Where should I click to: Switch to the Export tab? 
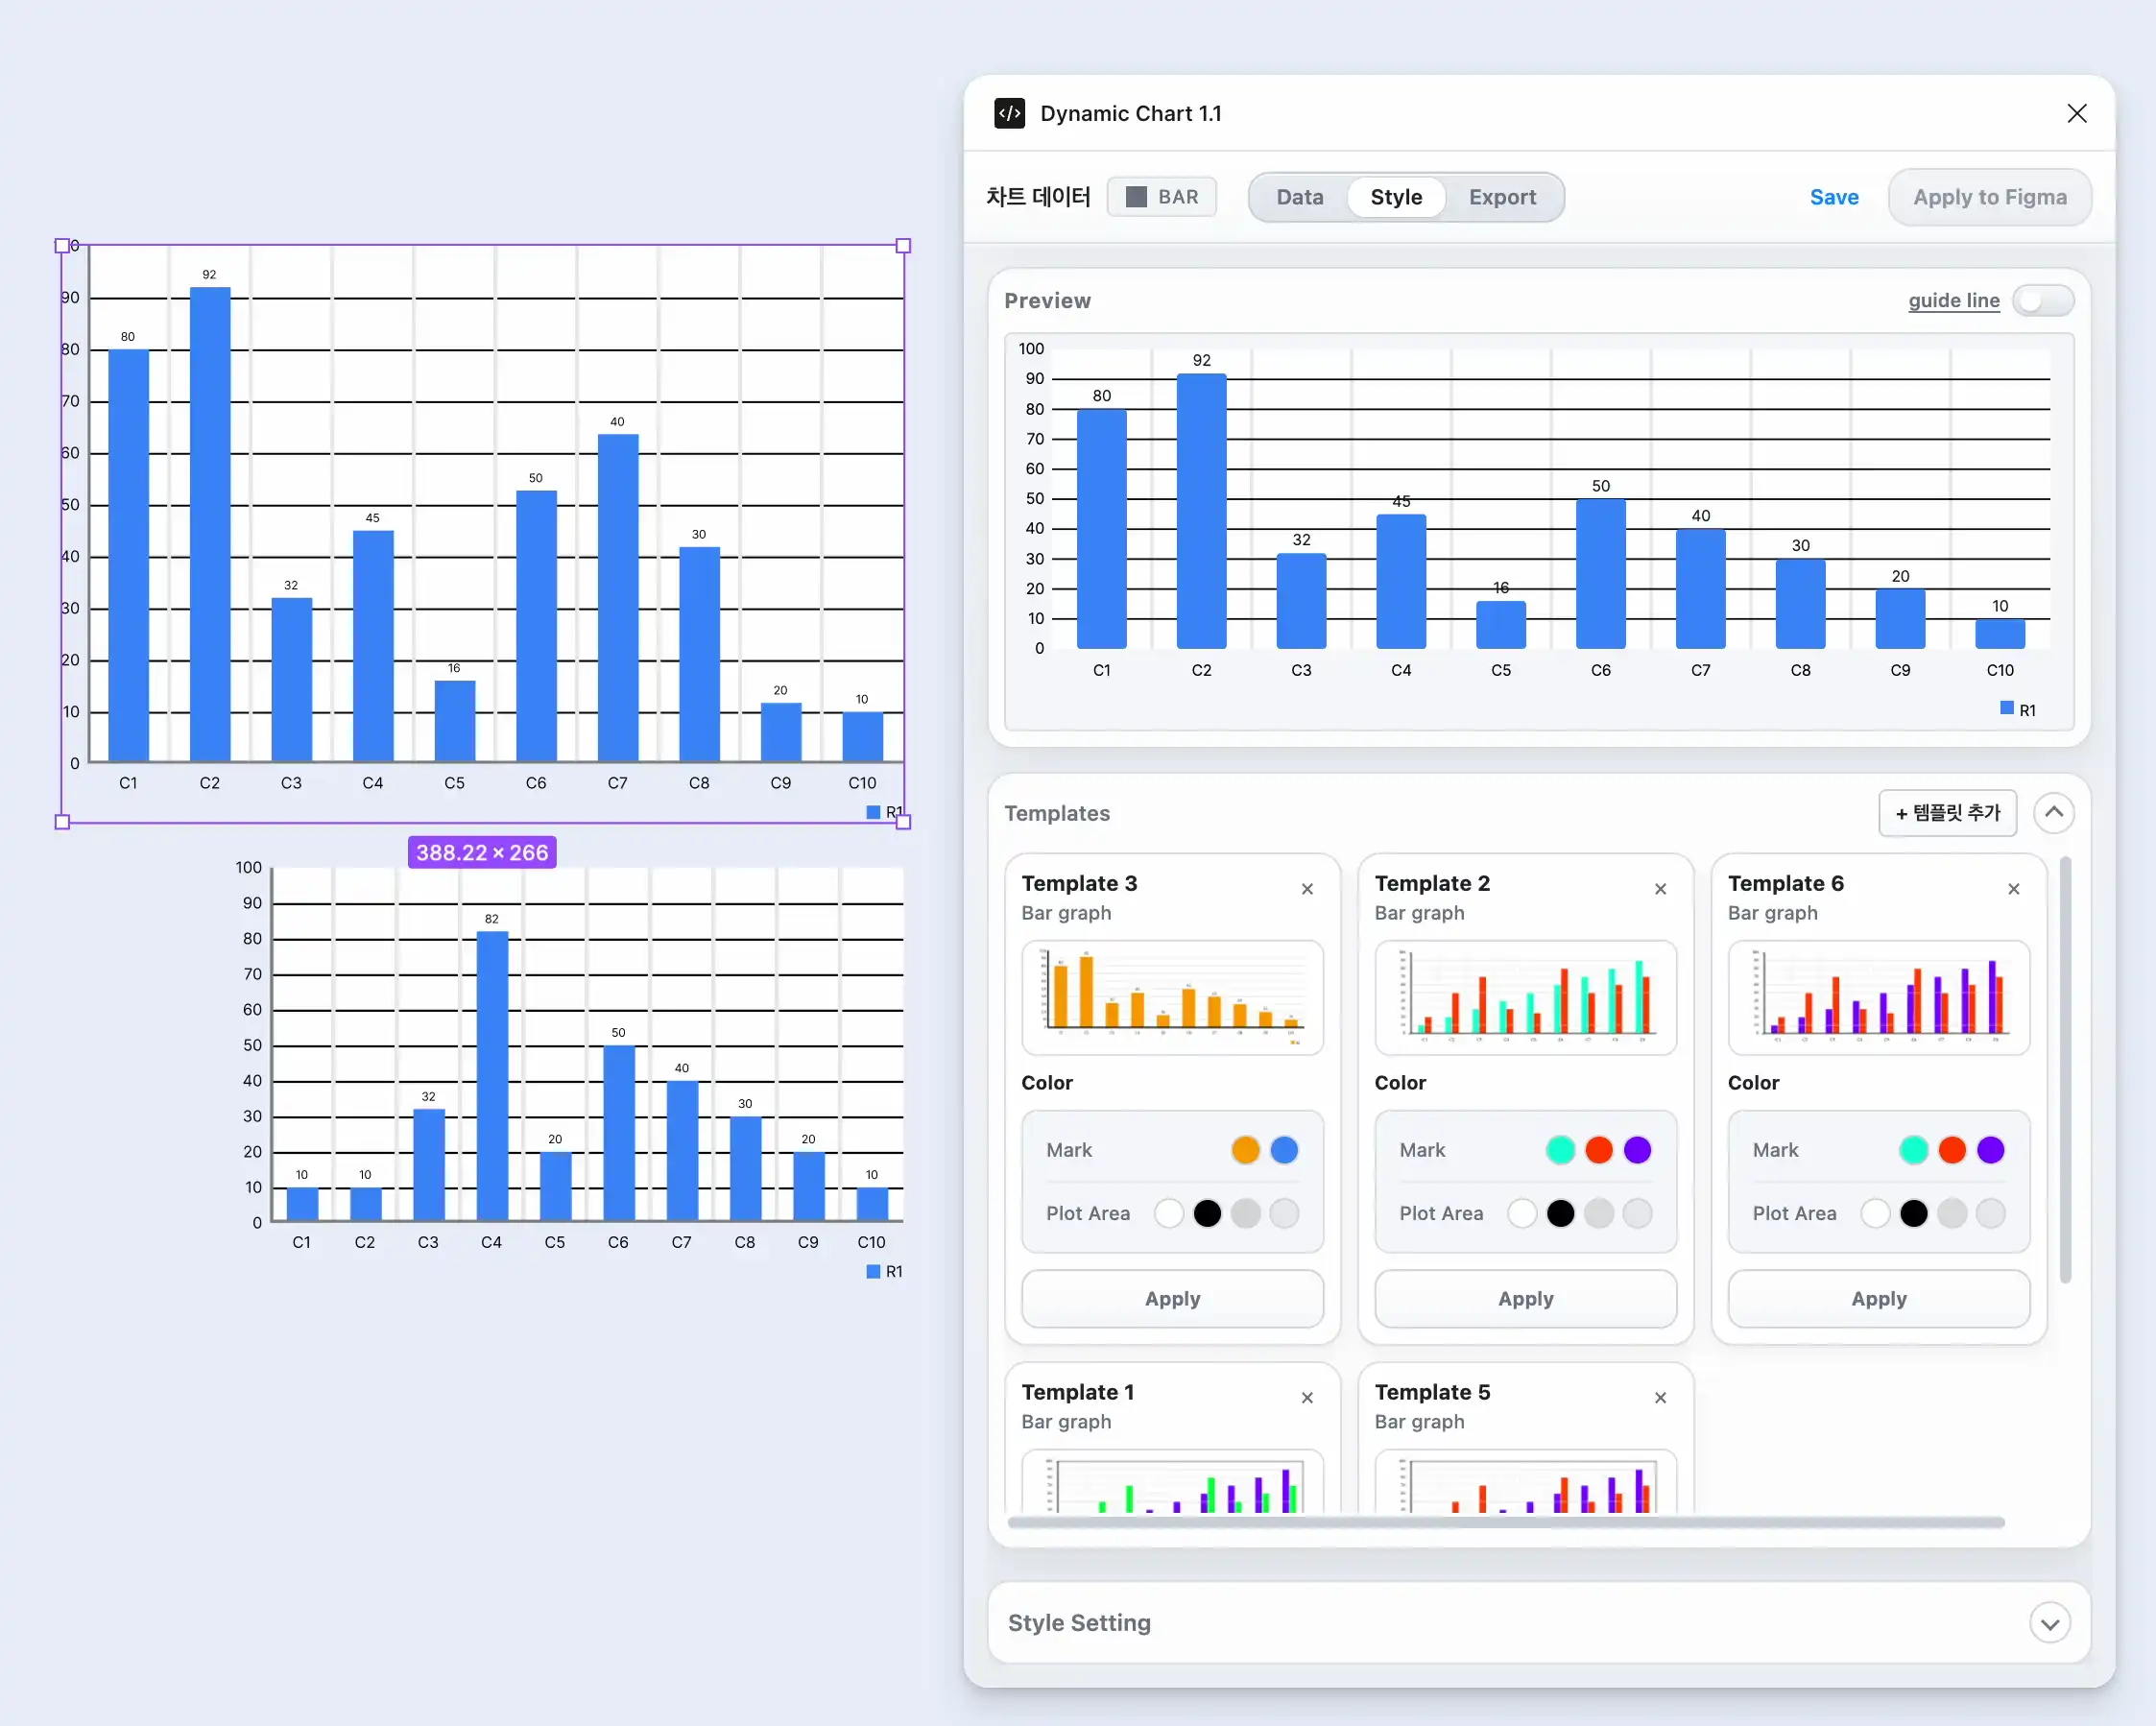tap(1502, 197)
